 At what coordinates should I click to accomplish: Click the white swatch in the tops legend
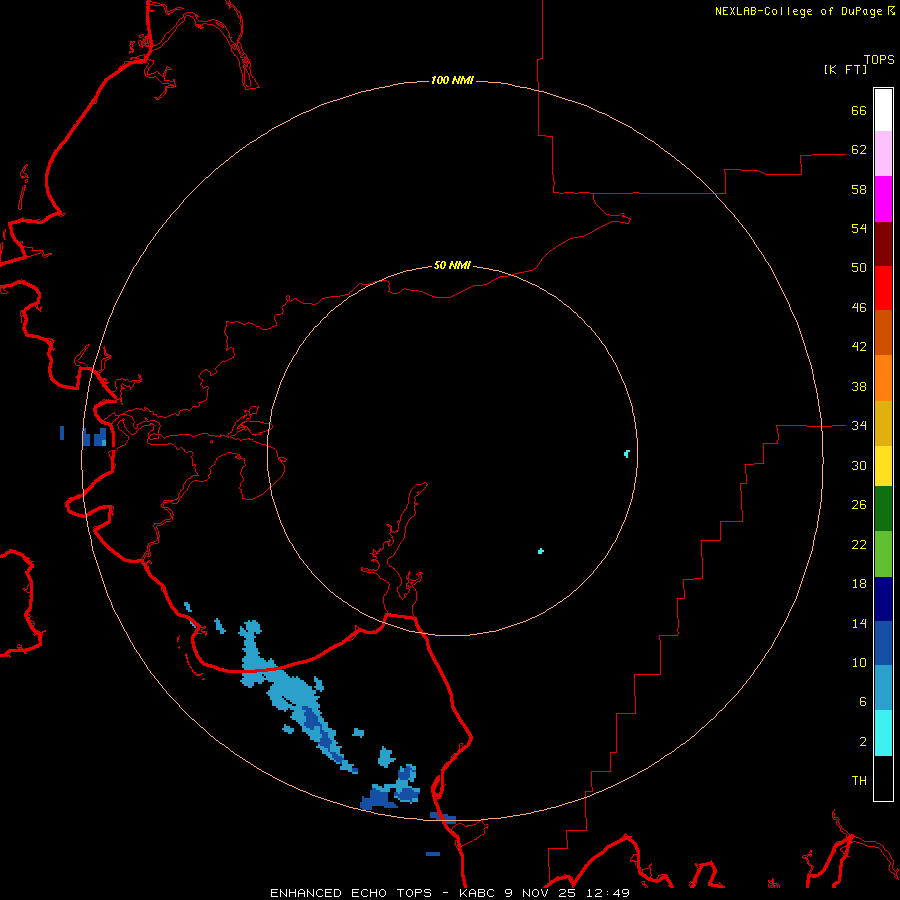tap(883, 110)
